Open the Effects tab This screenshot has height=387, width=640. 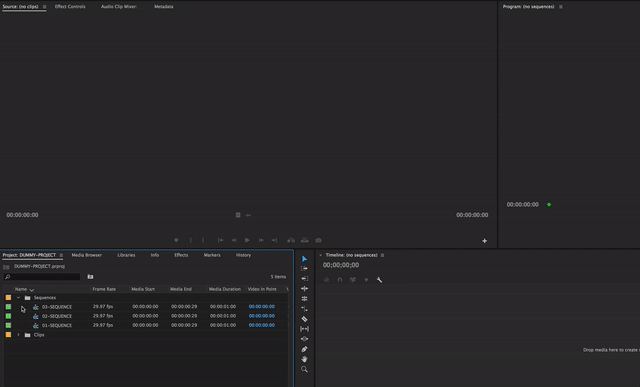181,255
